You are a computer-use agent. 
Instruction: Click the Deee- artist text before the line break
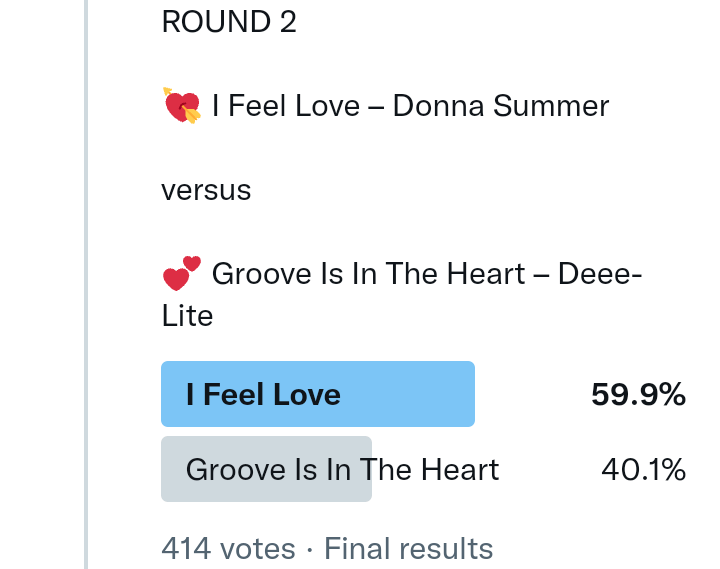600,273
